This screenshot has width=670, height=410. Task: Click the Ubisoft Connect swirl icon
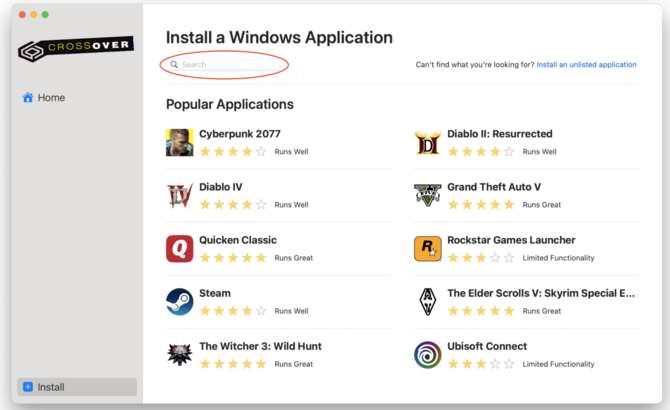tap(427, 354)
